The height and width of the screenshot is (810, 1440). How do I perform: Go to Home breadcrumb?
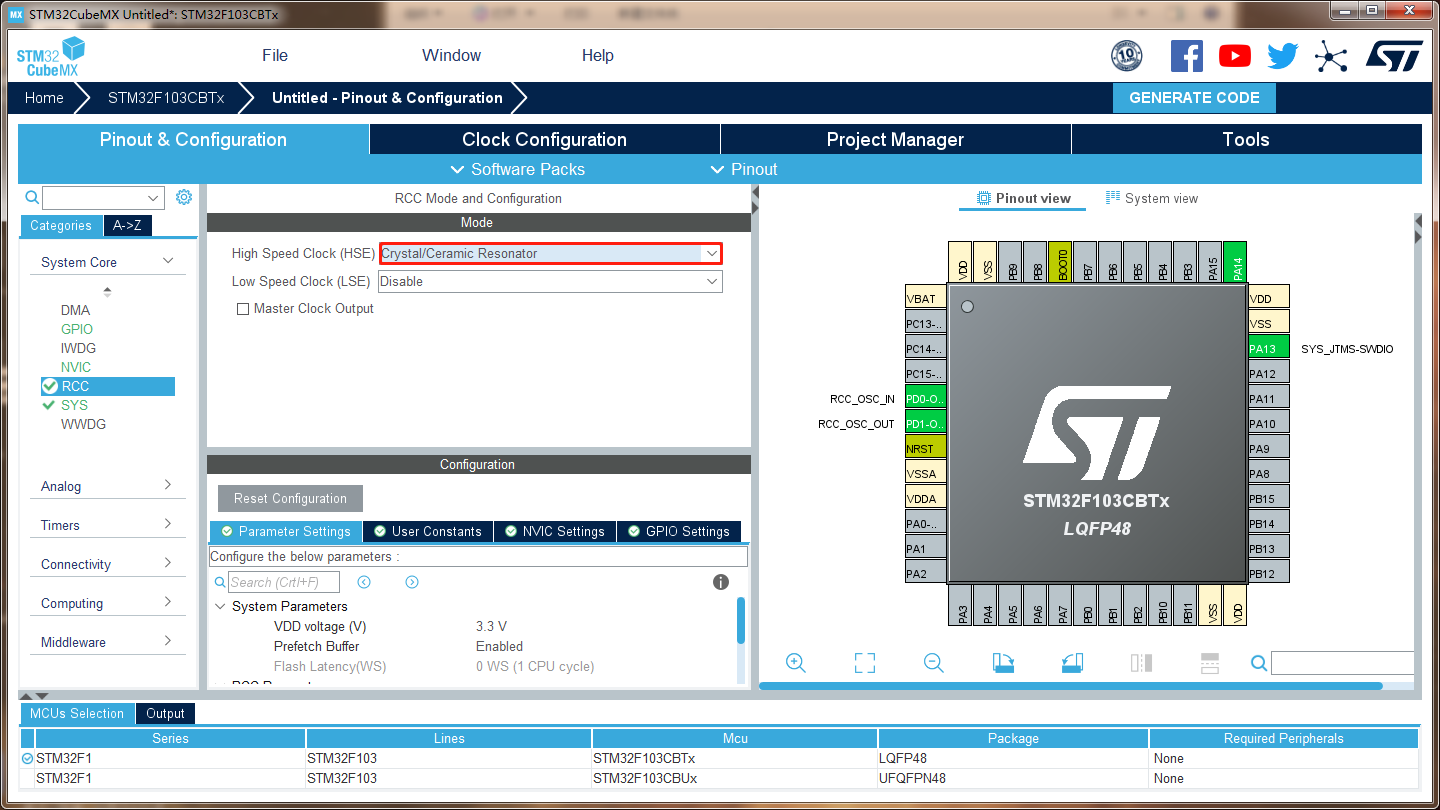click(44, 98)
